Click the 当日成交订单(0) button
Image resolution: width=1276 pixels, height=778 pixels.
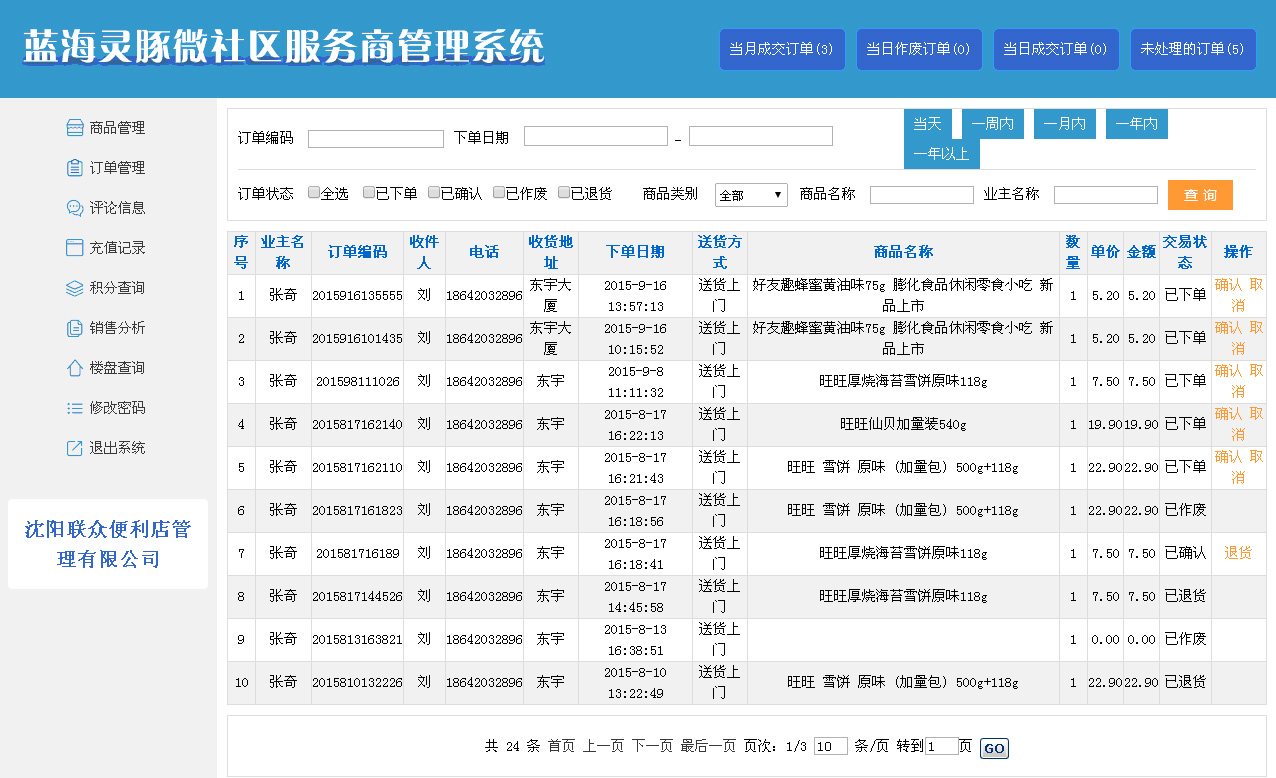1056,49
